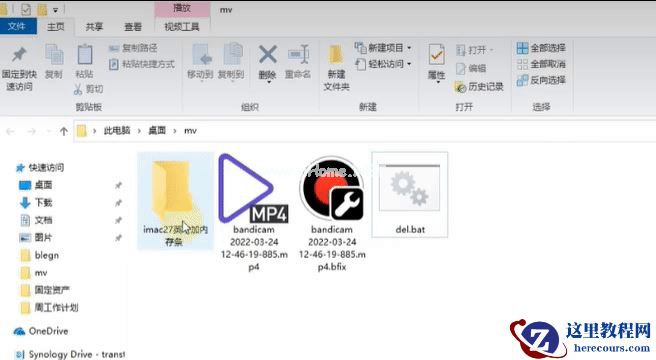Click the New folder (新建文件夹) icon
The height and width of the screenshot is (360, 656).
pos(336,55)
